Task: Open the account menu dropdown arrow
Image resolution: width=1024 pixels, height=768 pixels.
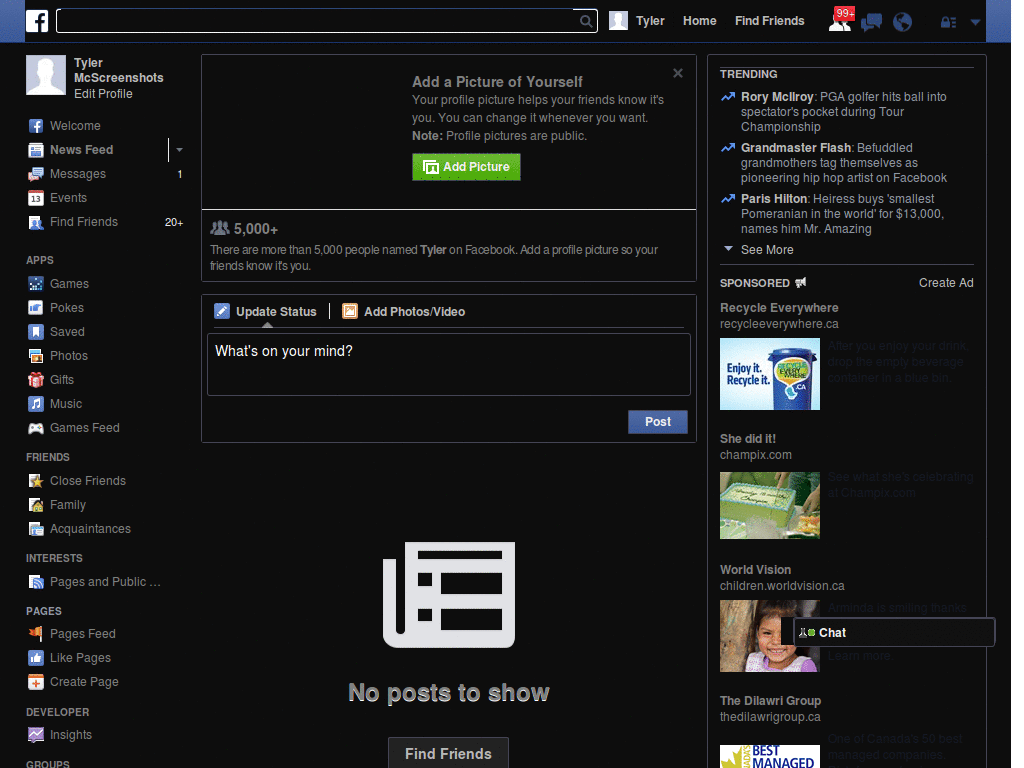Action: coord(975,22)
